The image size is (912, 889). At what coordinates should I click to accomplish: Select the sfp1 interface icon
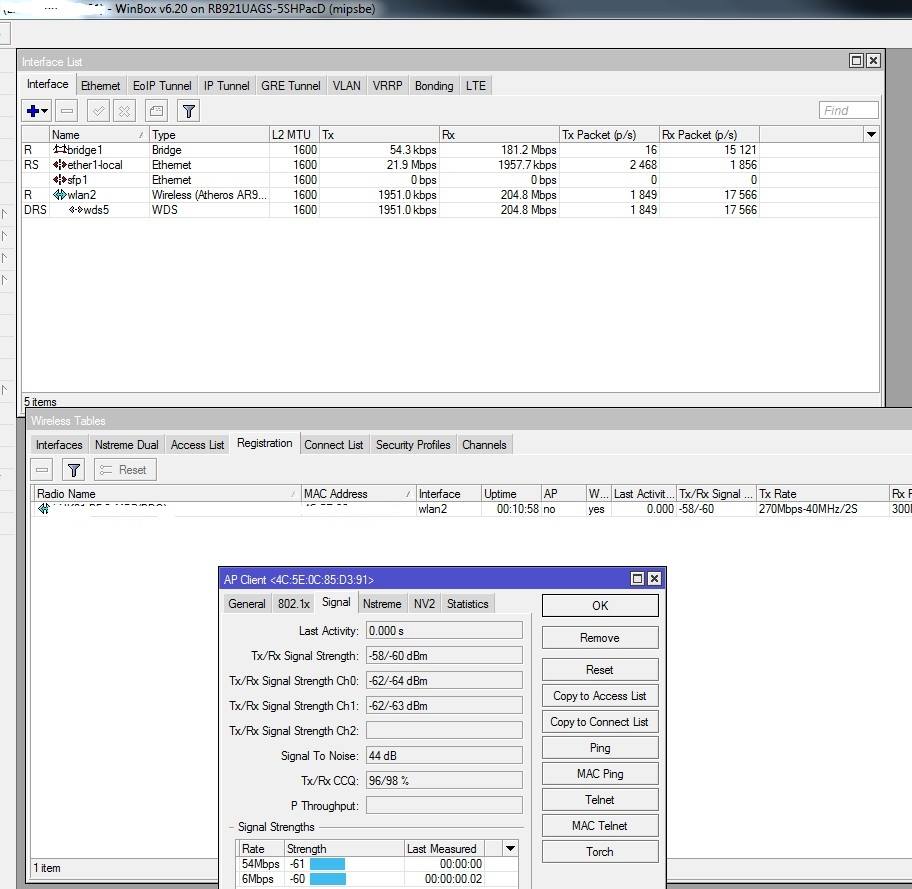click(59, 180)
